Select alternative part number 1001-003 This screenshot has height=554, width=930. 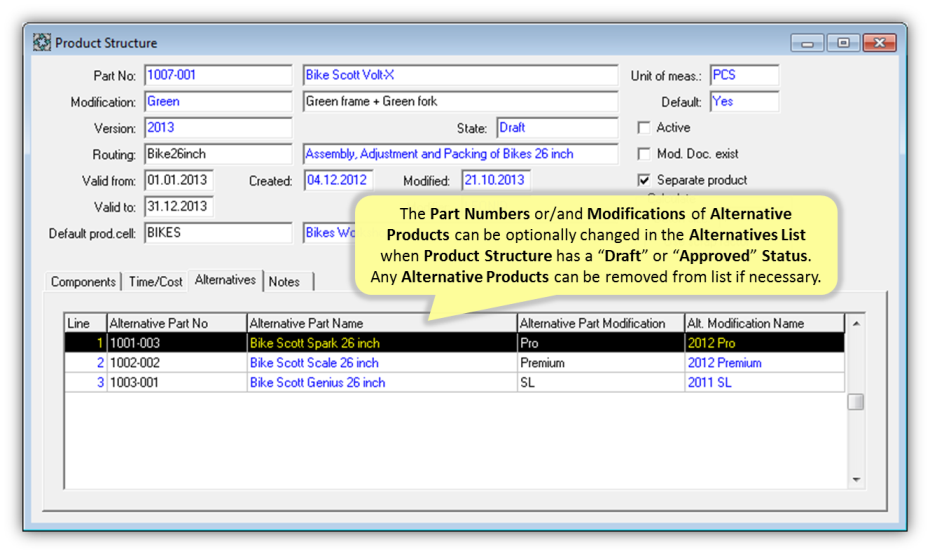point(177,343)
